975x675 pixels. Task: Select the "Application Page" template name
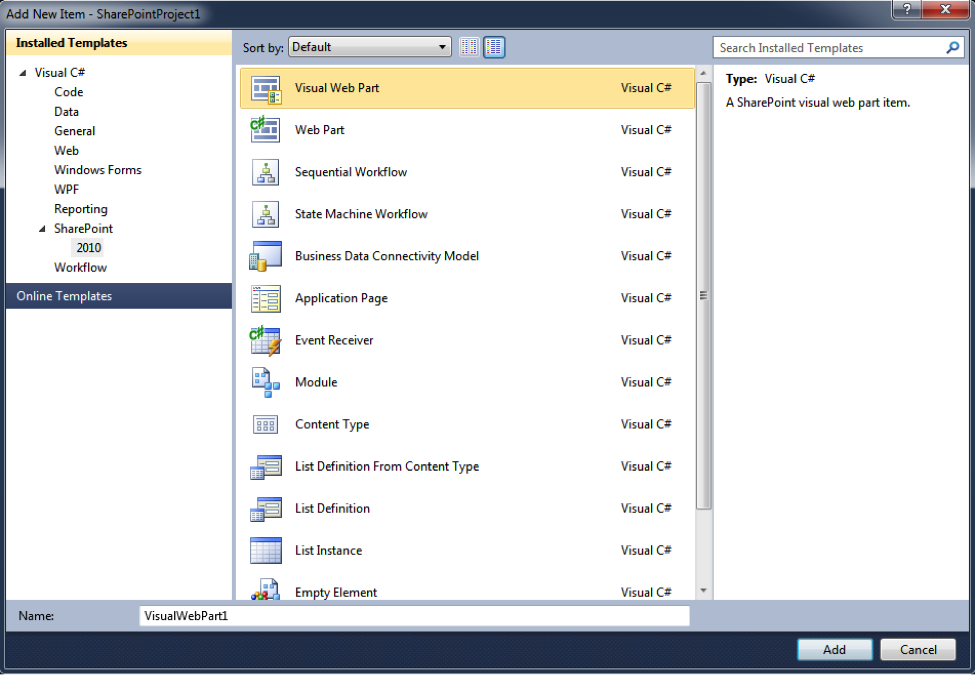[341, 298]
